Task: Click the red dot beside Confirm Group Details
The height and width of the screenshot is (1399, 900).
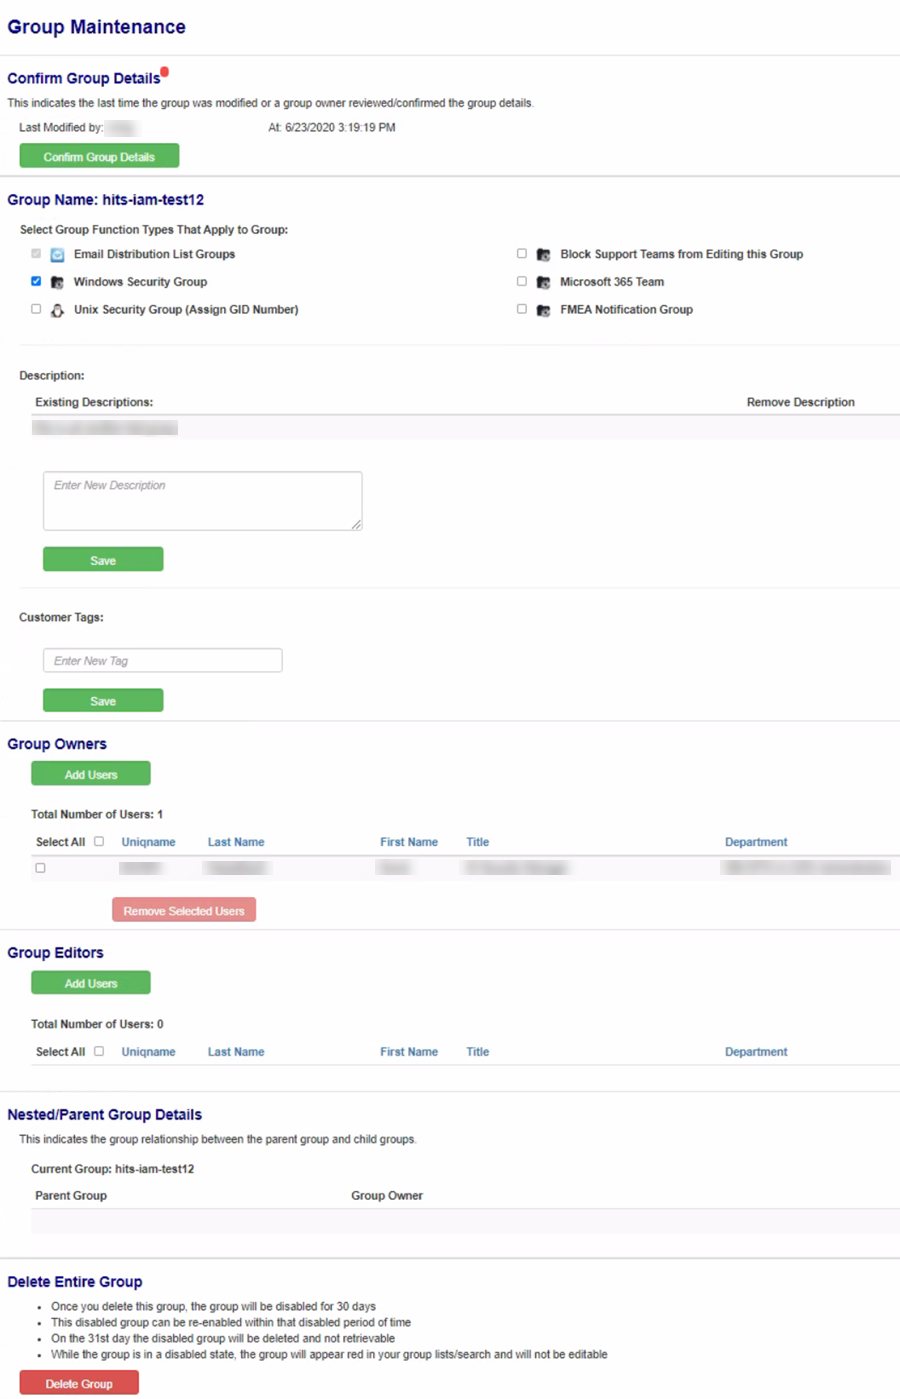Action: tap(165, 72)
